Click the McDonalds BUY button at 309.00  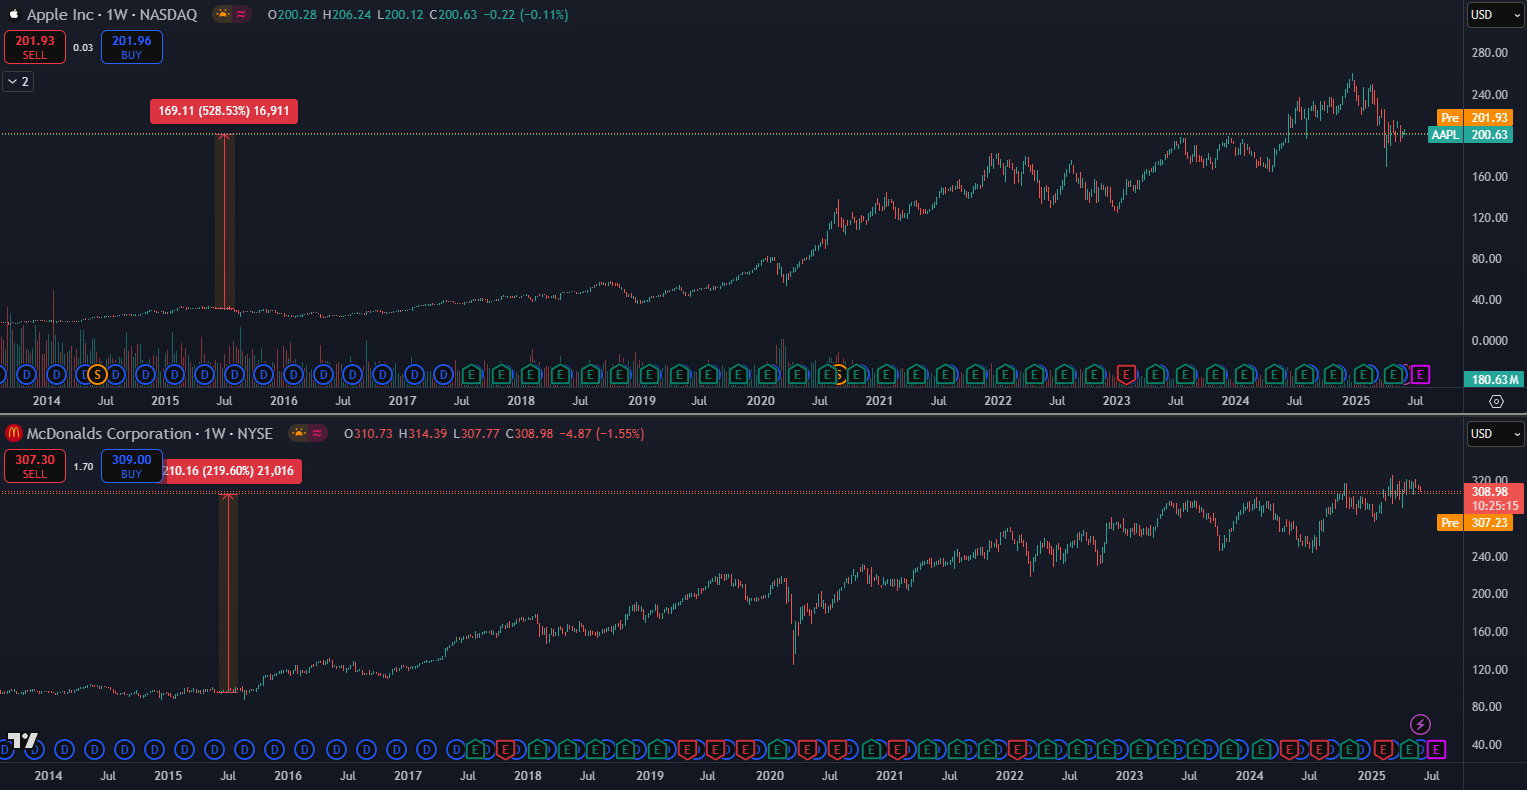[131, 466]
